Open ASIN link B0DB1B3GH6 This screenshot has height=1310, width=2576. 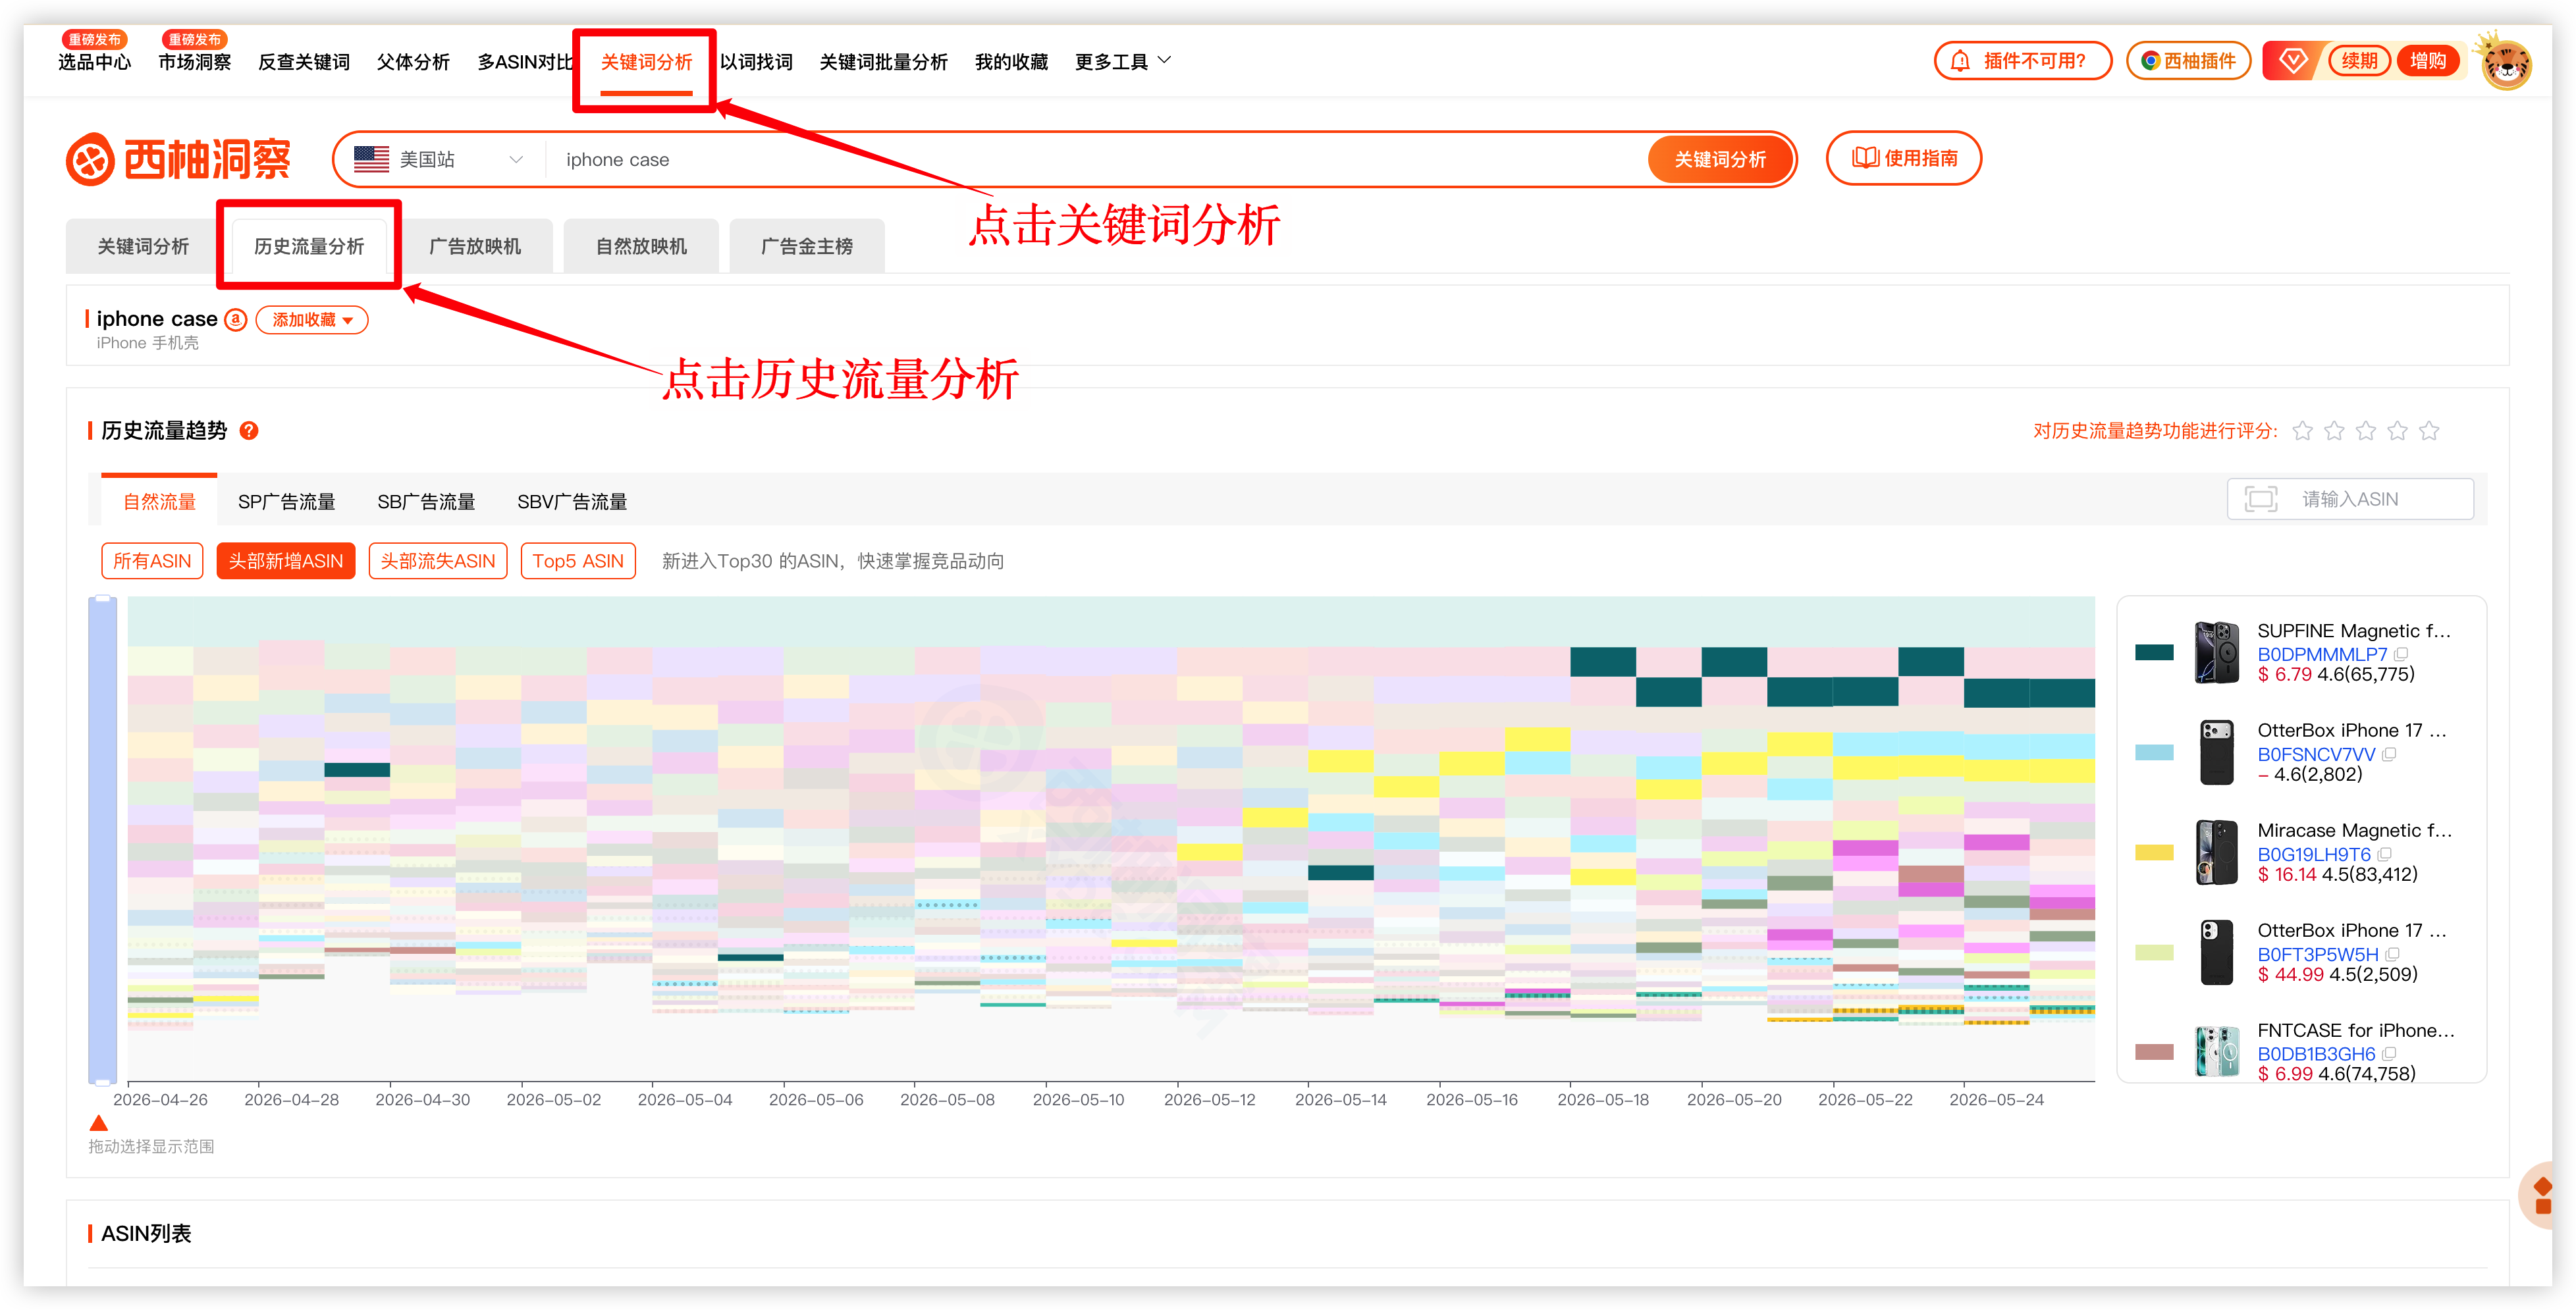pyautogui.click(x=2316, y=1054)
